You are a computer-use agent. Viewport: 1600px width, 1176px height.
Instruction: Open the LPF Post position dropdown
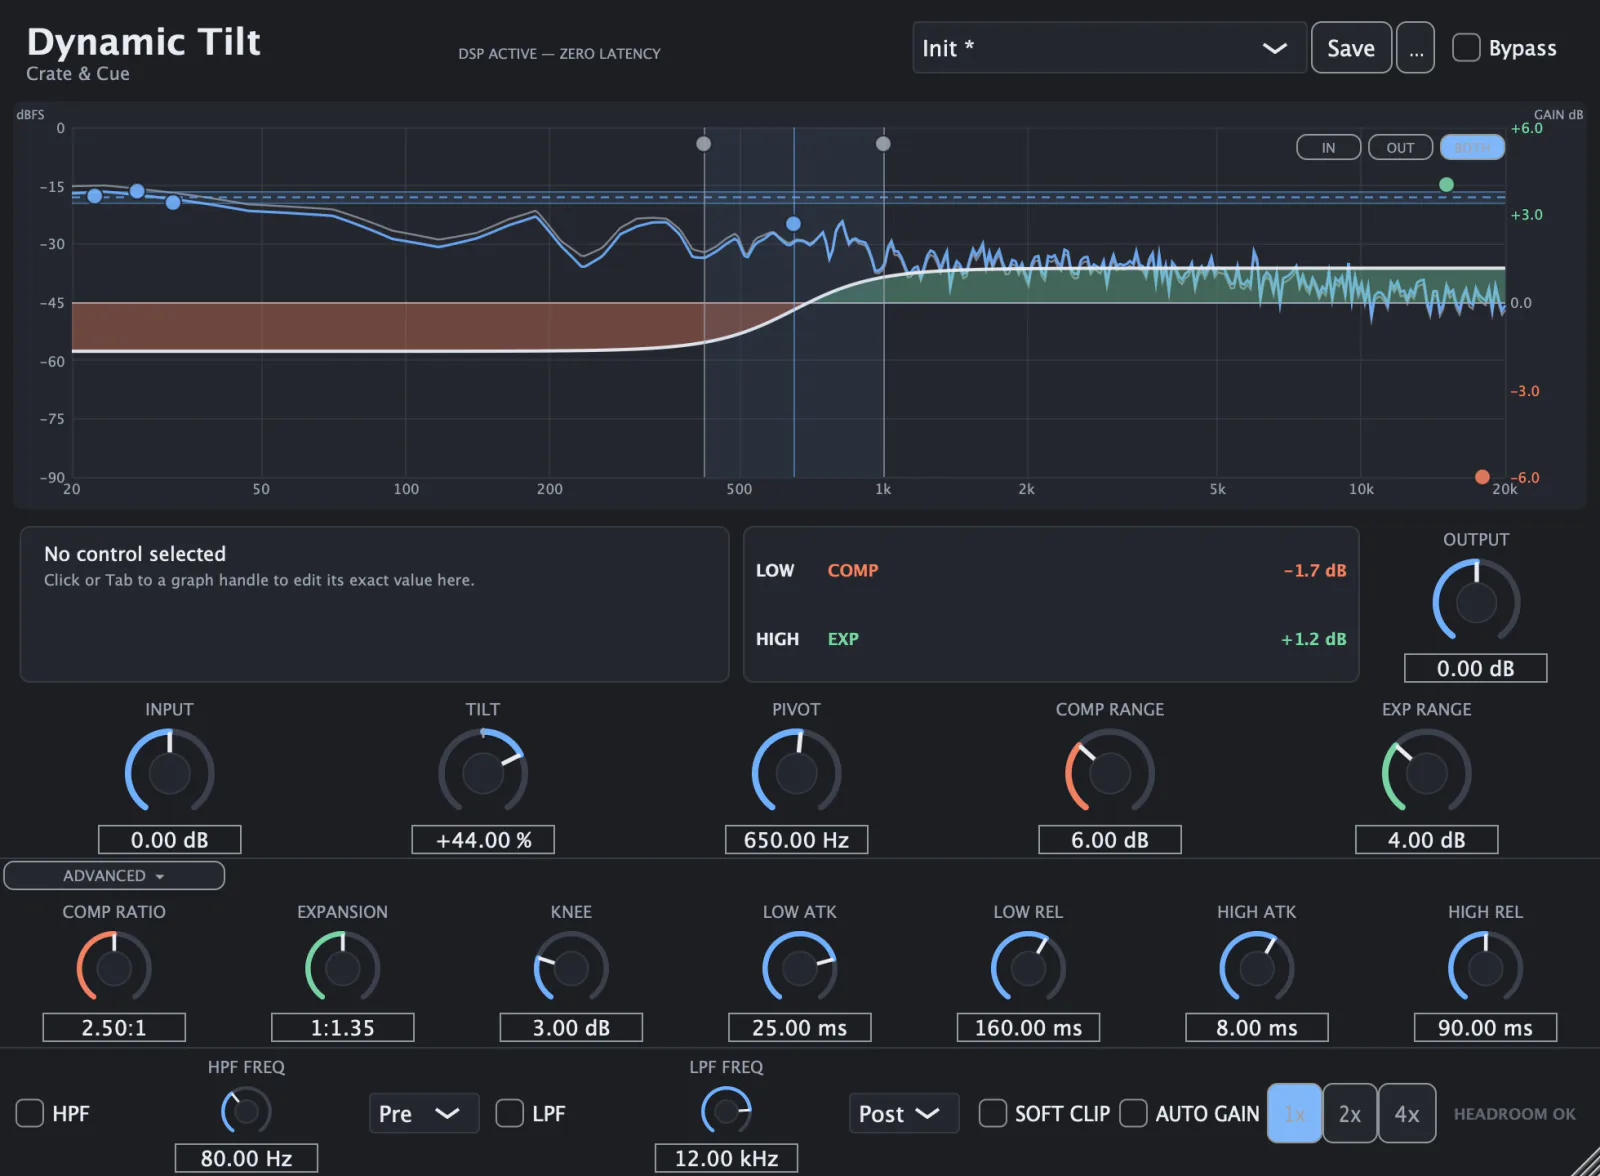click(904, 1113)
